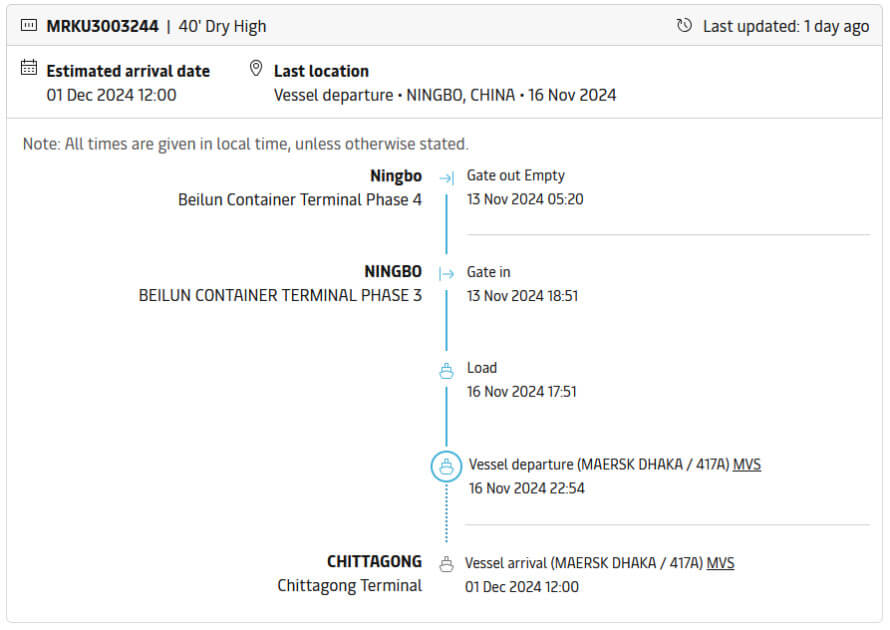Click the Last location heading

click(321, 71)
